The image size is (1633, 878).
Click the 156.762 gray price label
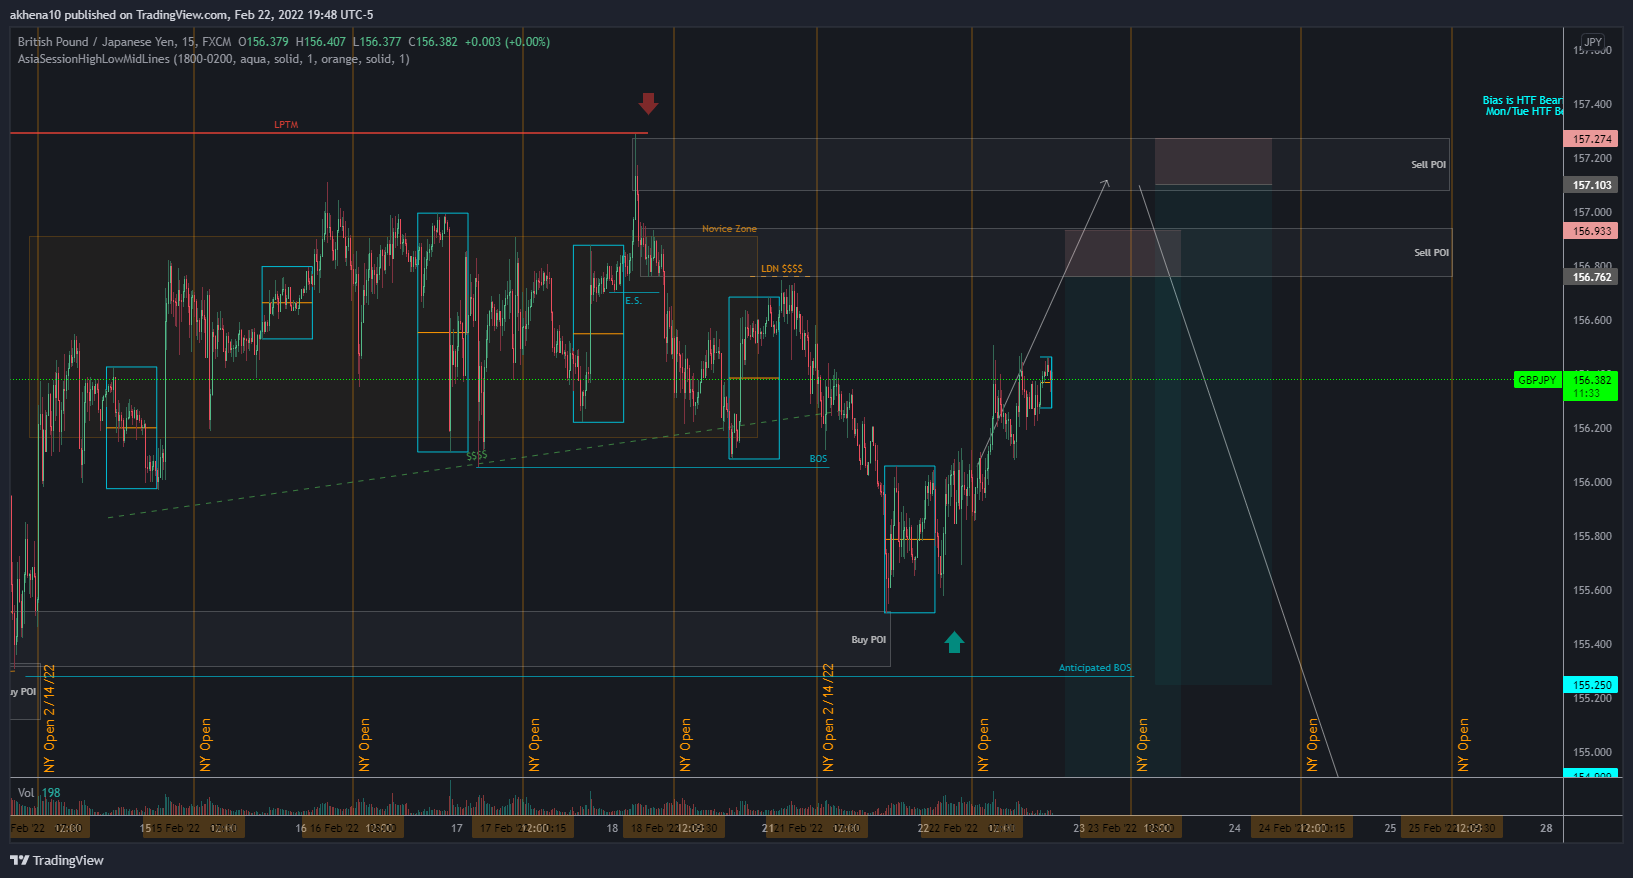pyautogui.click(x=1592, y=277)
